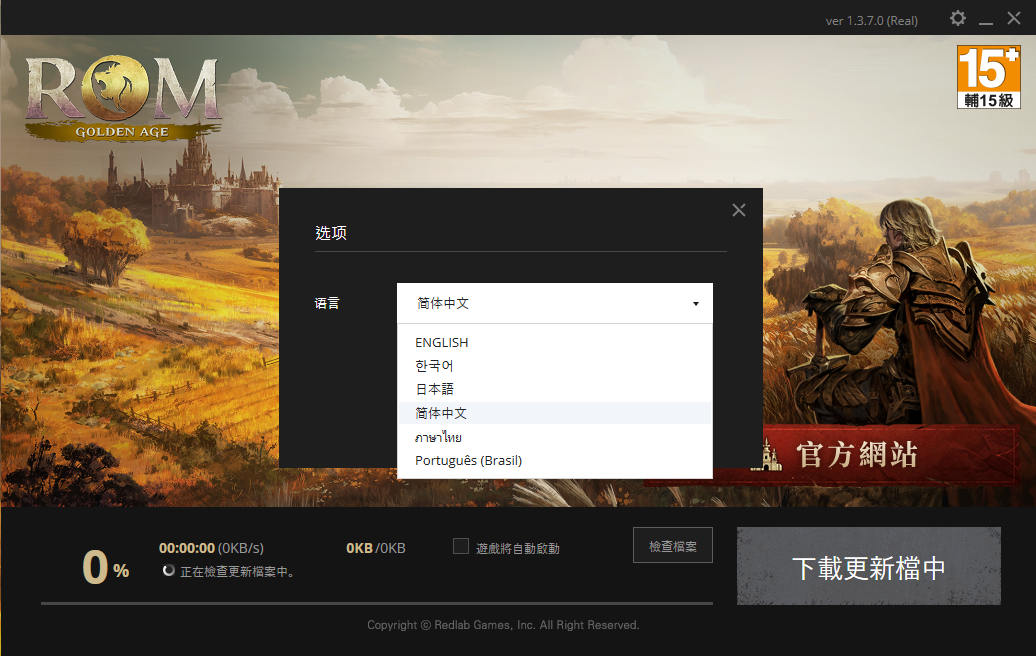Click the 下載更新檔中 button

click(x=868, y=567)
